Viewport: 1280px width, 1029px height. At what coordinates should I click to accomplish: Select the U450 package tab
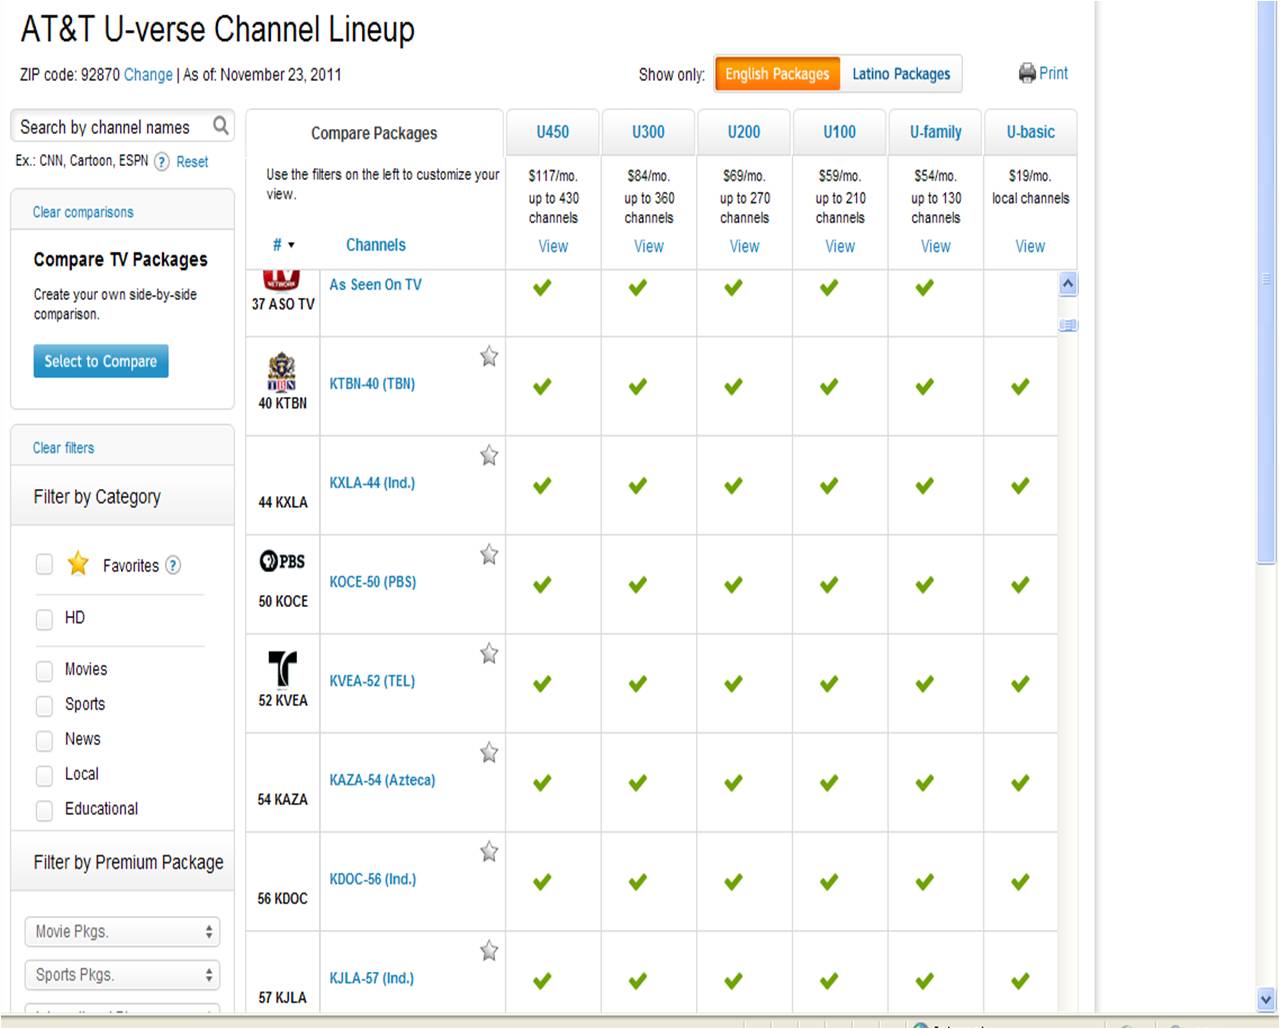(552, 132)
